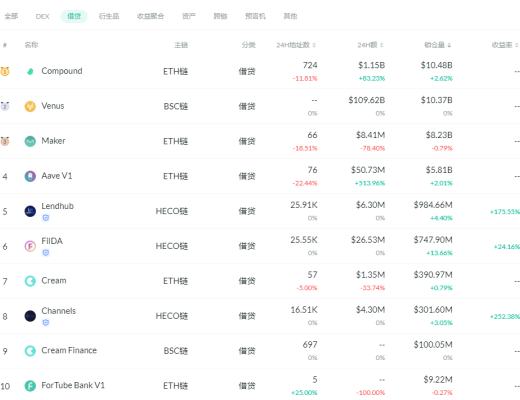Click Lendhub's 25.91K address count
520x400 pixels.
coord(304,205)
